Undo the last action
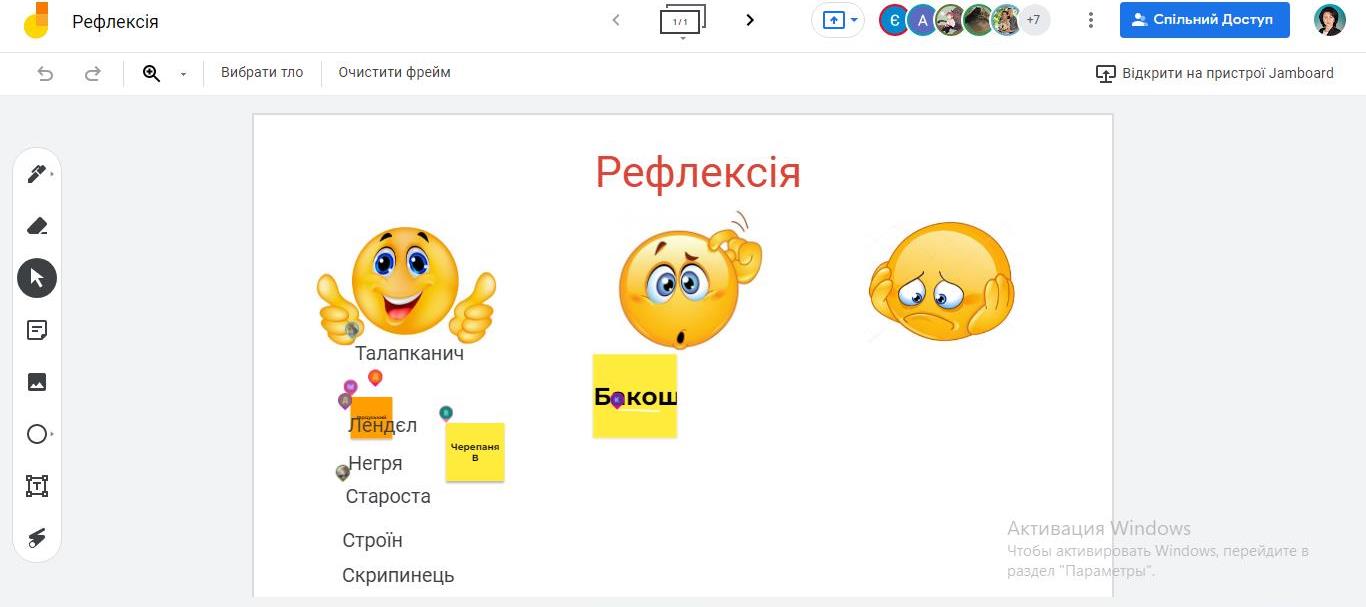 click(x=45, y=73)
